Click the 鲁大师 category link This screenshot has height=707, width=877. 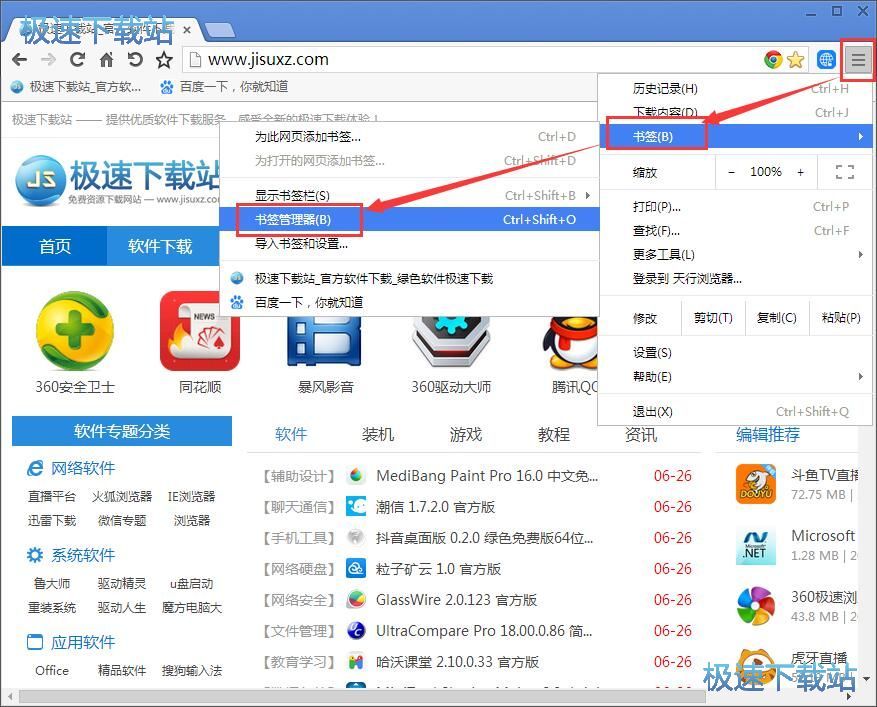[52, 583]
